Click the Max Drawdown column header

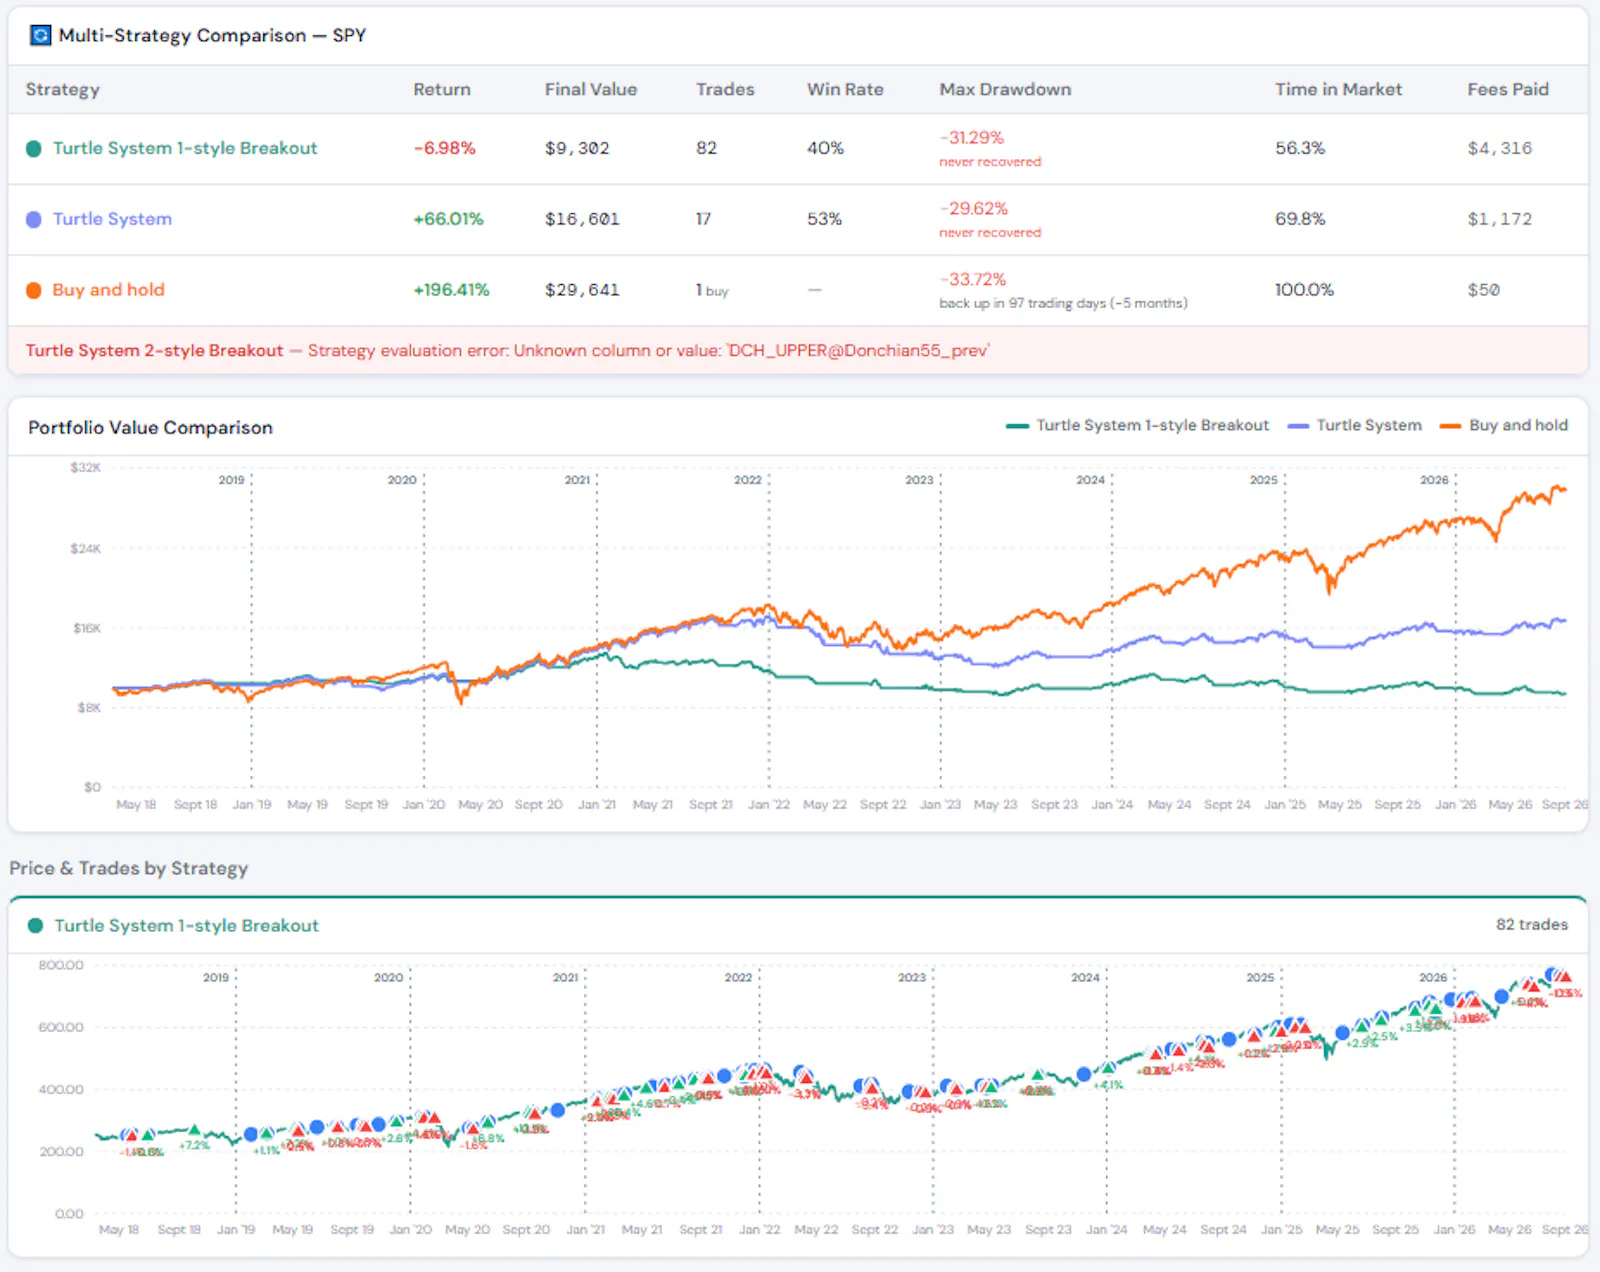click(1005, 90)
